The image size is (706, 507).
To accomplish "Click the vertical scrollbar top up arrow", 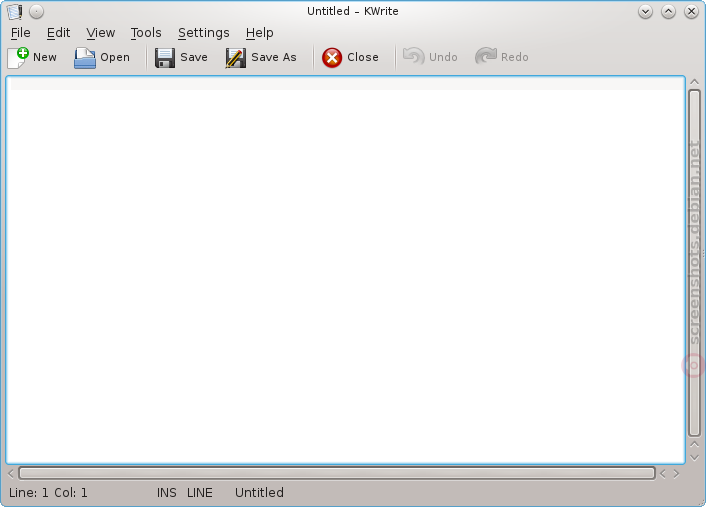I will (694, 82).
